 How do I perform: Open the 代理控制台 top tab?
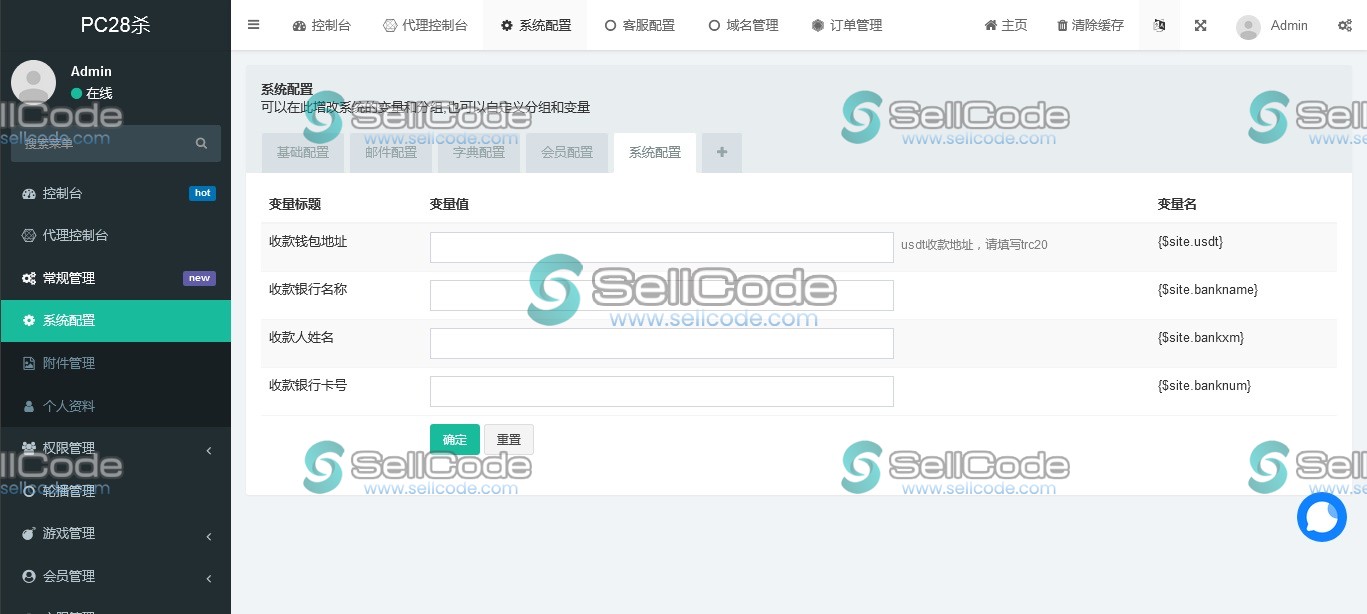coord(425,25)
